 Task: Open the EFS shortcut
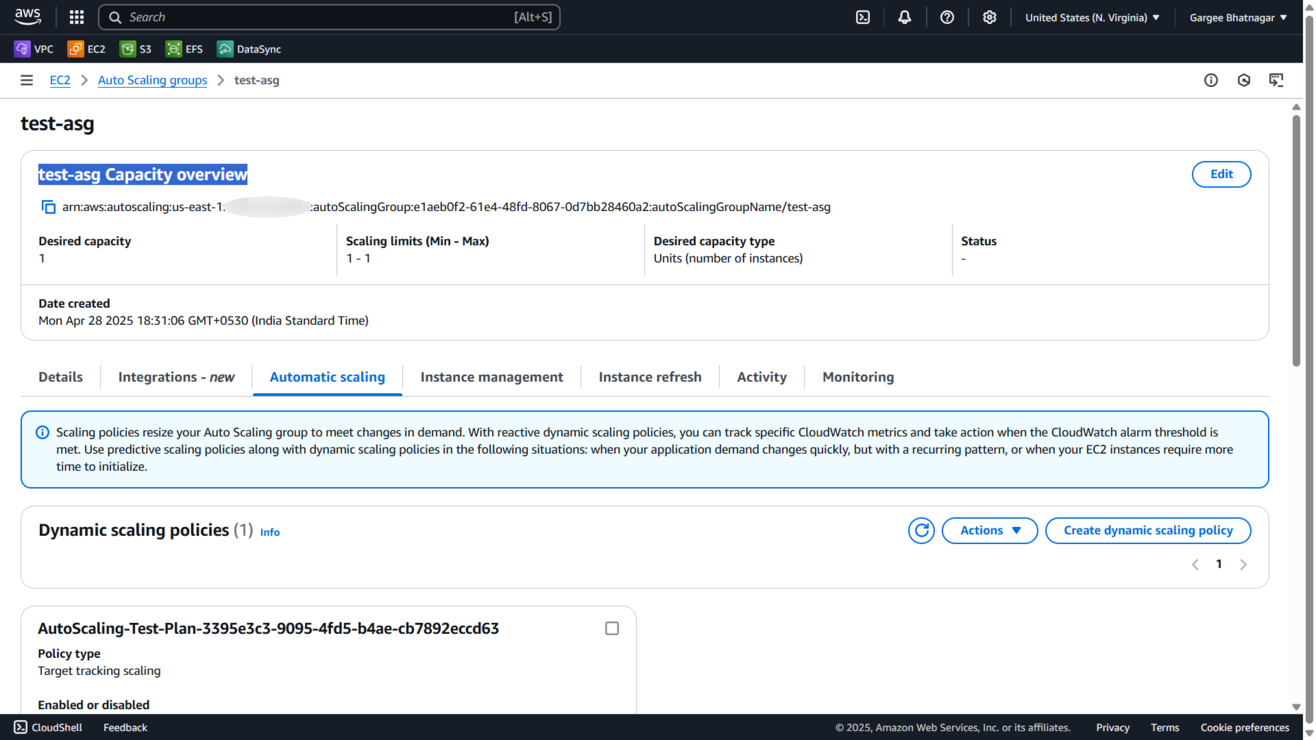(184, 49)
